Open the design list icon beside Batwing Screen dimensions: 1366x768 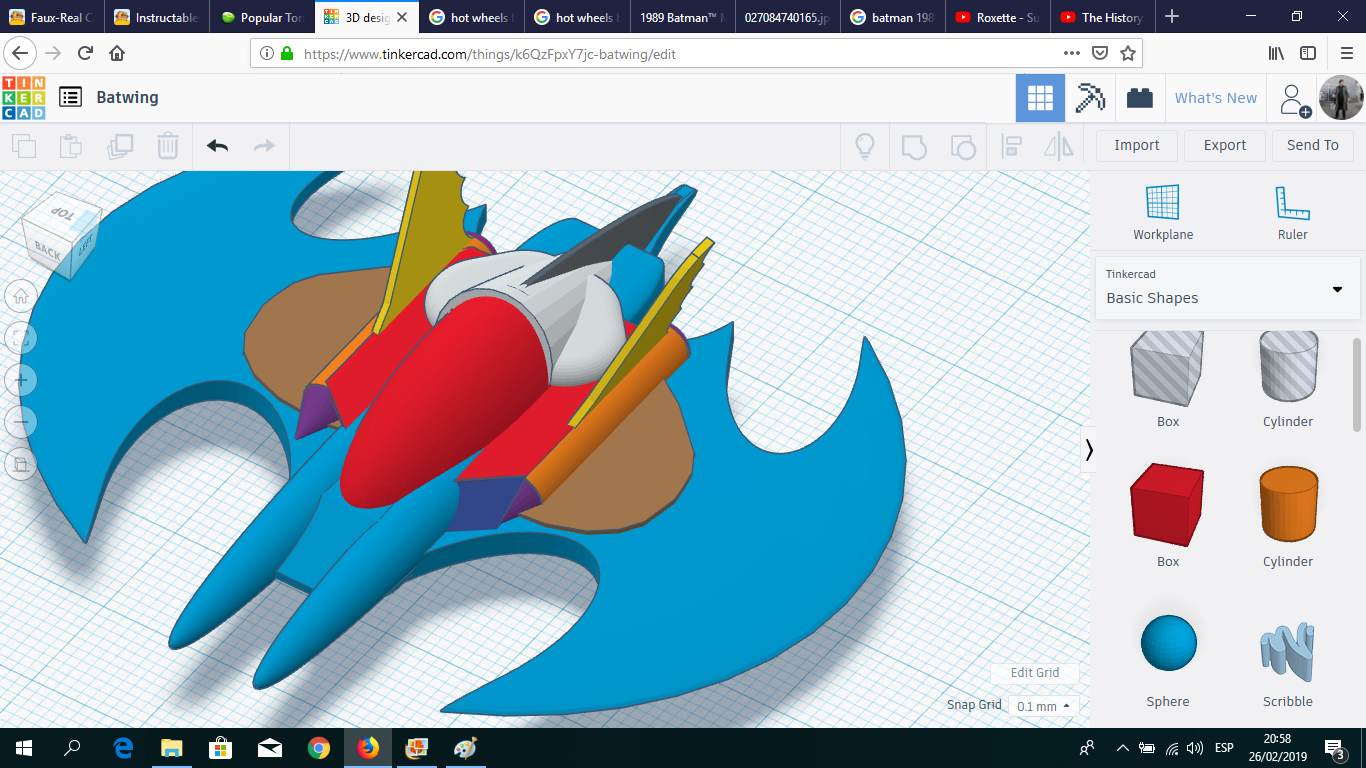point(70,97)
